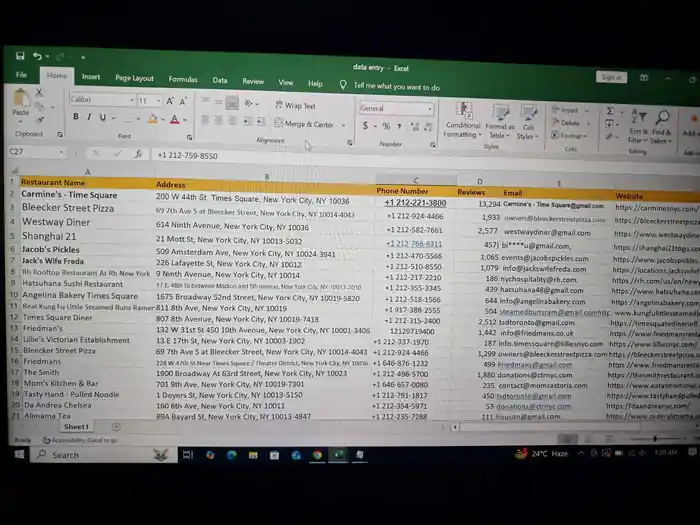Expand underline style options arrow
This screenshot has width=700, height=525.
tap(114, 118)
